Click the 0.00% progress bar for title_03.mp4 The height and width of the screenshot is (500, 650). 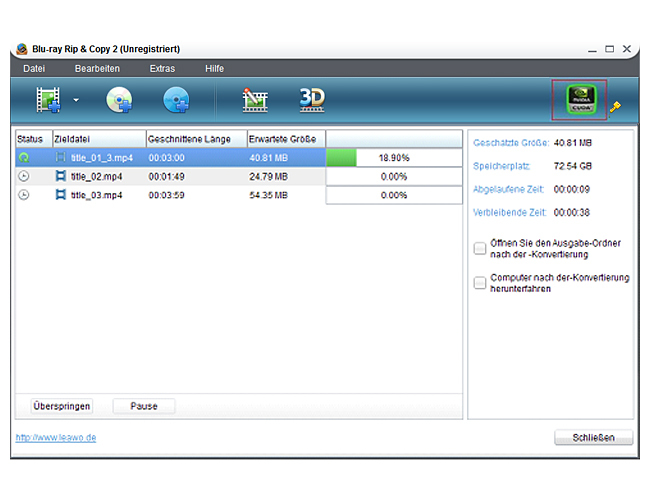point(394,195)
